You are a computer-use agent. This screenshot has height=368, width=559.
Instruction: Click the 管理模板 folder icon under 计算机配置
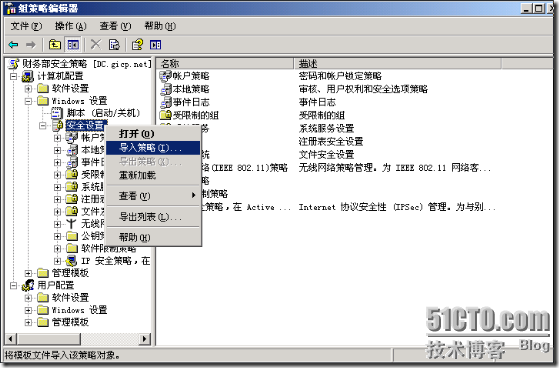[x=43, y=273]
